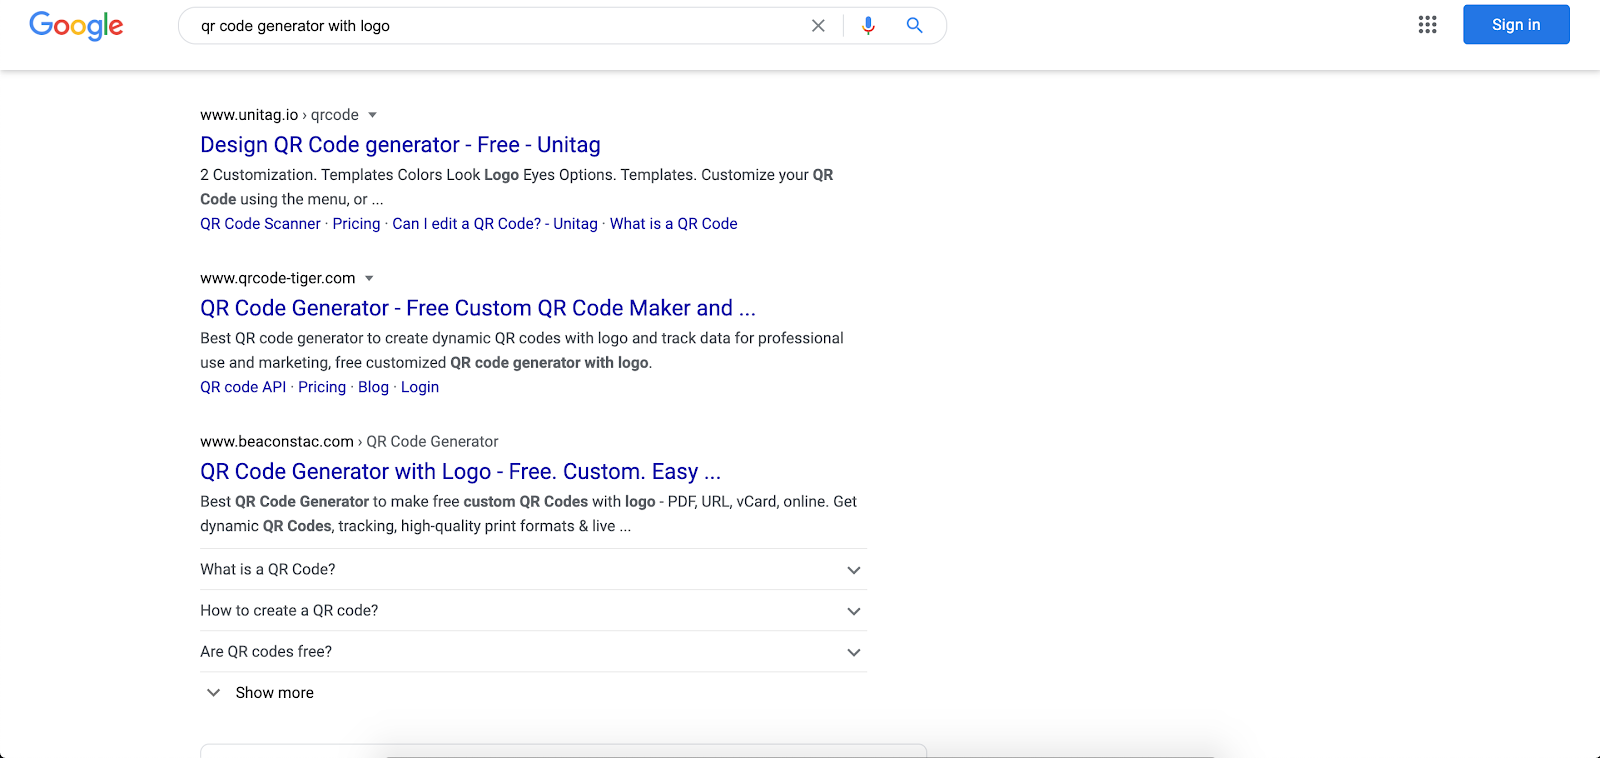
Task: Open qrcode-tiger.com result options arrow
Action: pyautogui.click(x=369, y=278)
